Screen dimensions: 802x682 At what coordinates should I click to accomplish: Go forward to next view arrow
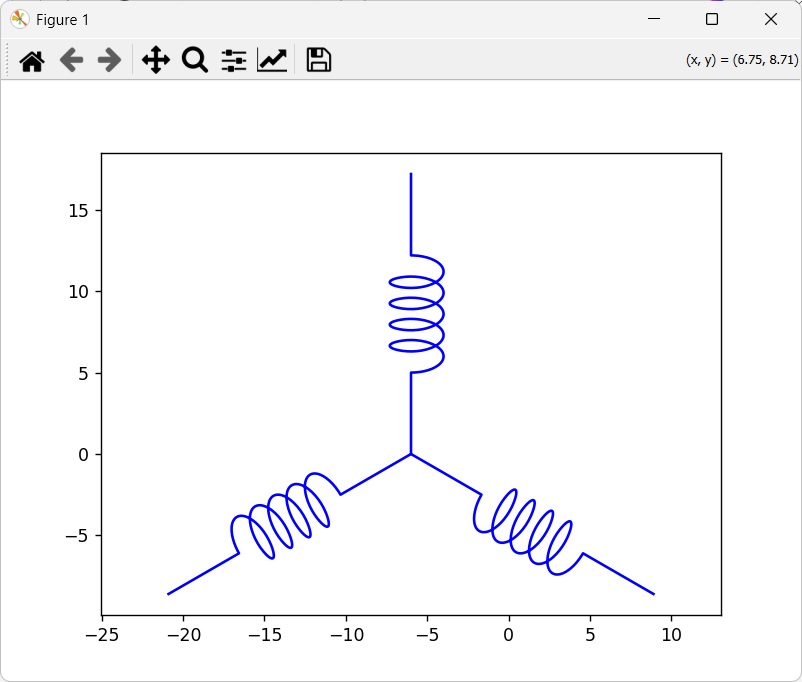point(109,60)
